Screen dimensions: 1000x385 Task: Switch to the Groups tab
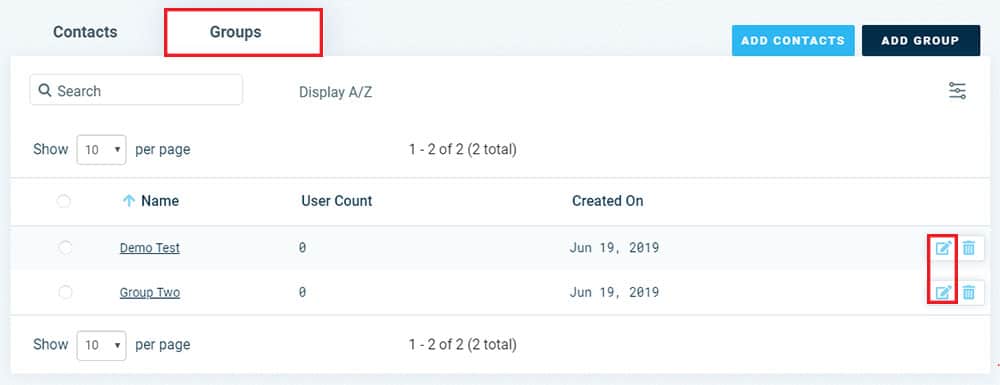(235, 32)
